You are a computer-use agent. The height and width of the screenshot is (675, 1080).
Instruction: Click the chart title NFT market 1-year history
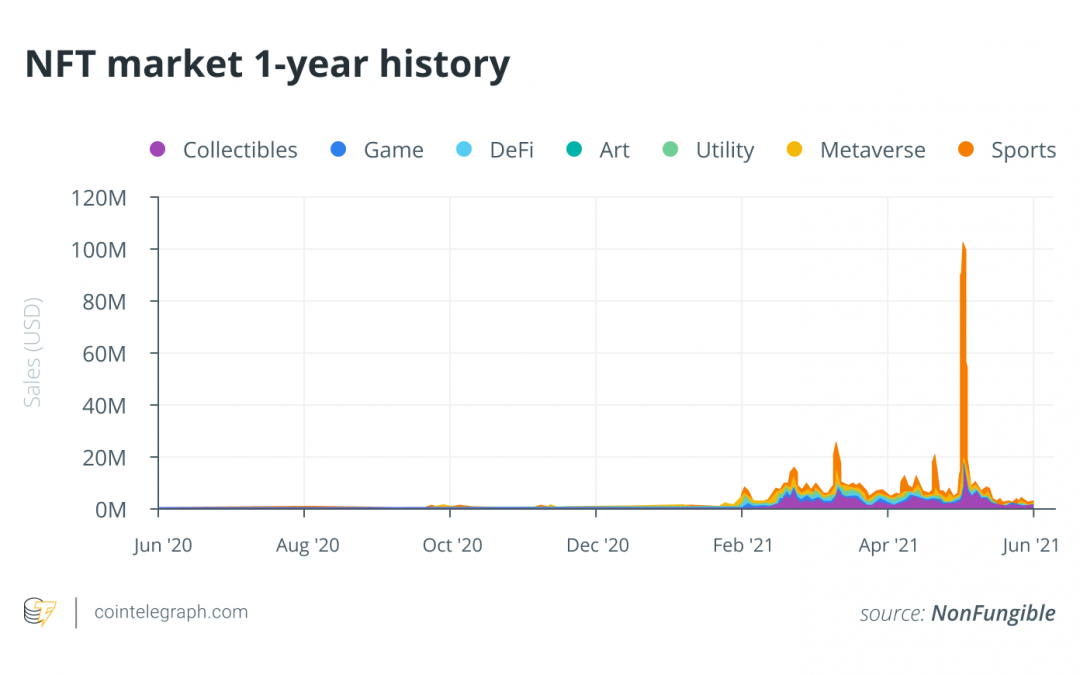(x=267, y=65)
